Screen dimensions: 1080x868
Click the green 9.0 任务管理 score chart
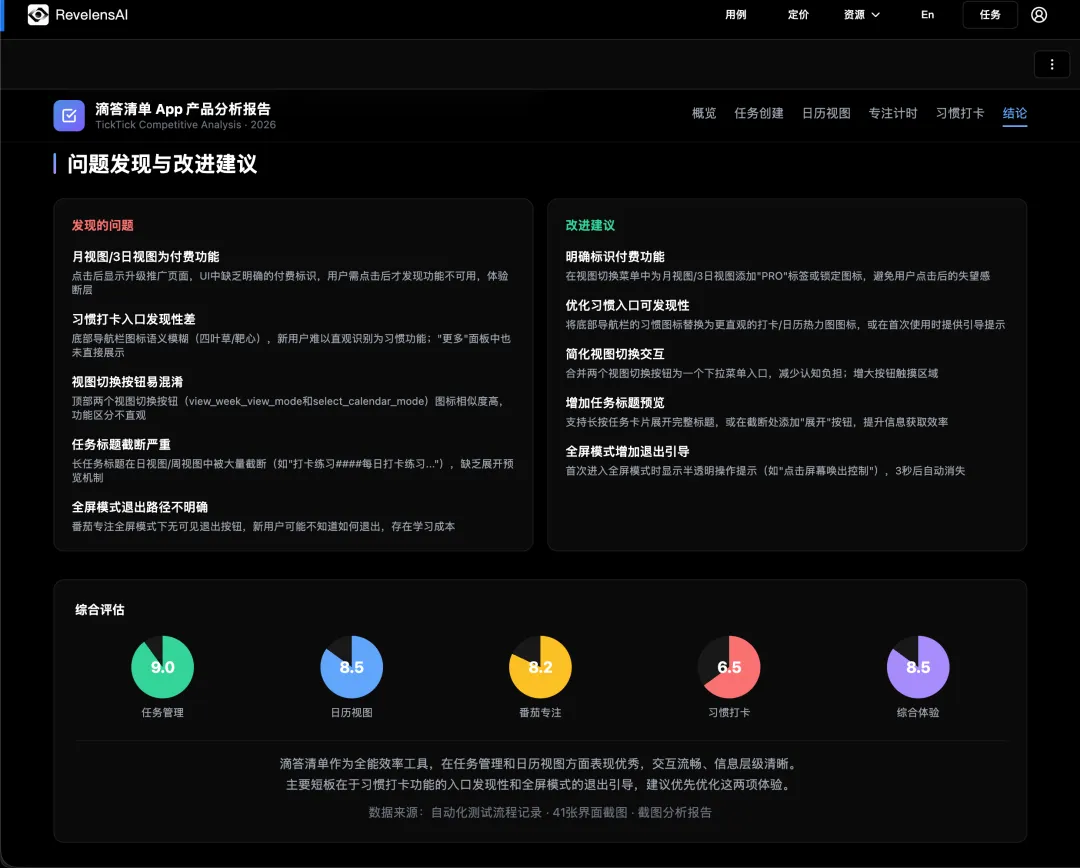(163, 667)
